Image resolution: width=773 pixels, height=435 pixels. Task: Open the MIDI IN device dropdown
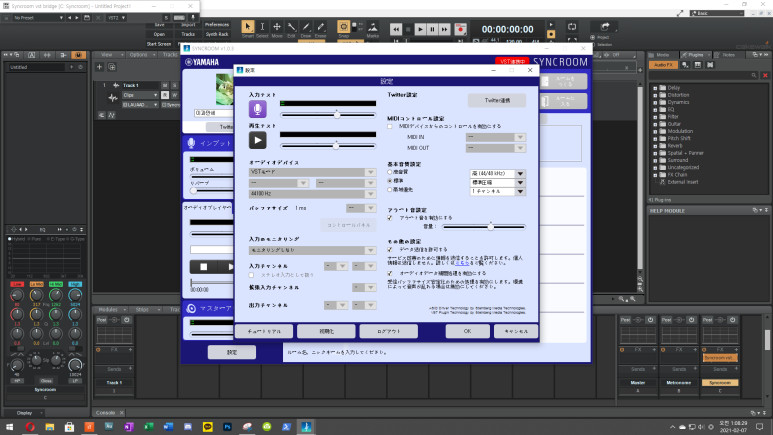pos(495,137)
